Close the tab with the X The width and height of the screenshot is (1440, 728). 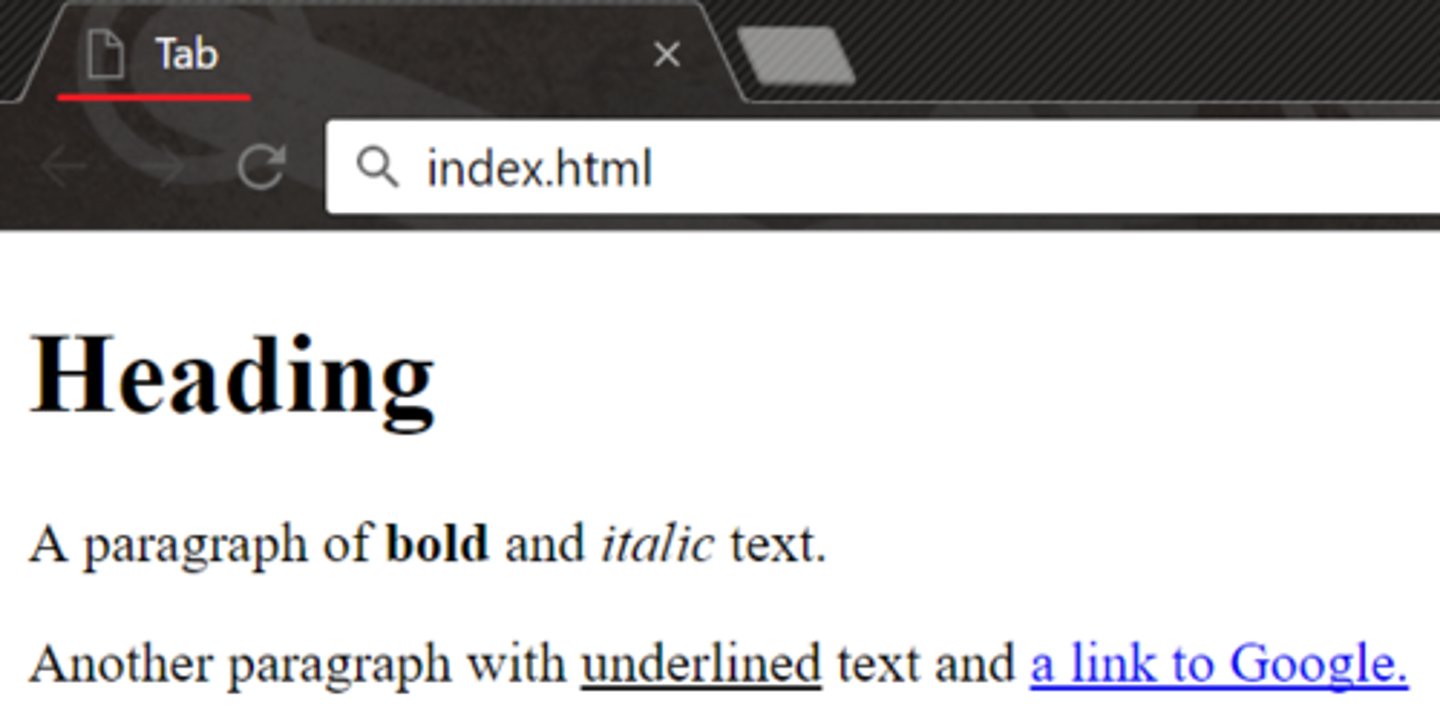click(667, 55)
